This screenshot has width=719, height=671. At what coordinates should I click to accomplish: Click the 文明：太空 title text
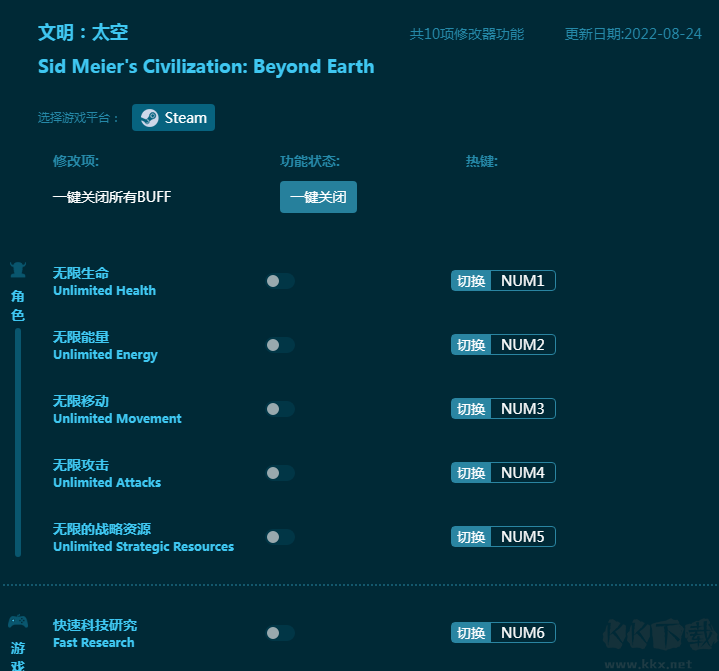(x=83, y=33)
